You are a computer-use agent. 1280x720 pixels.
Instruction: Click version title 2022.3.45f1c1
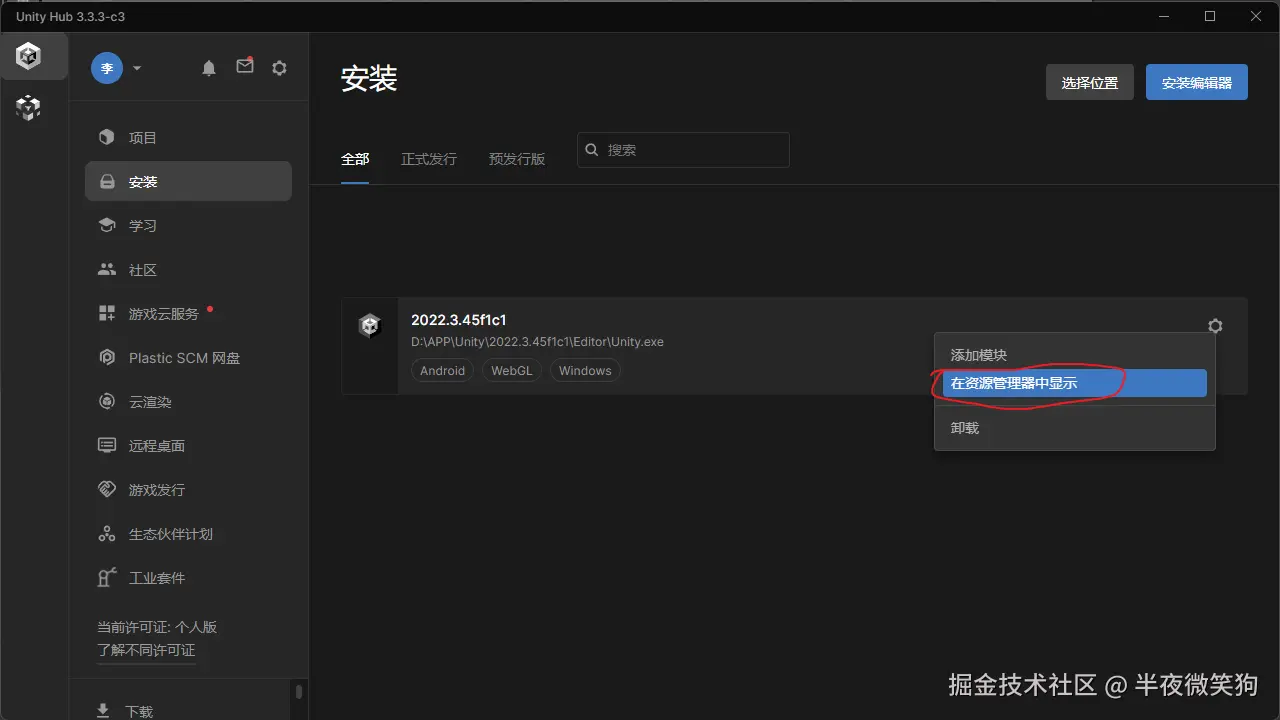point(459,320)
